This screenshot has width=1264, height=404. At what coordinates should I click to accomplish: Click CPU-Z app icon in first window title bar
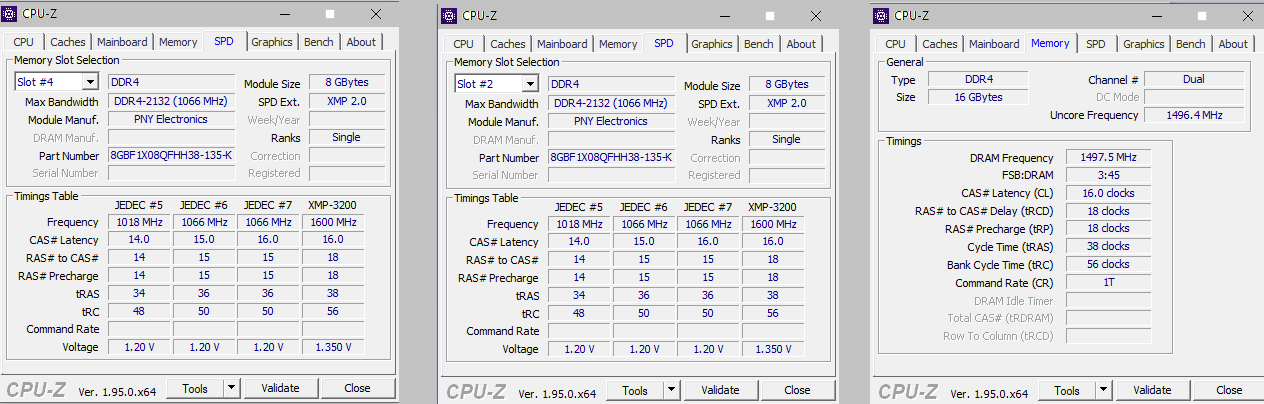point(9,14)
